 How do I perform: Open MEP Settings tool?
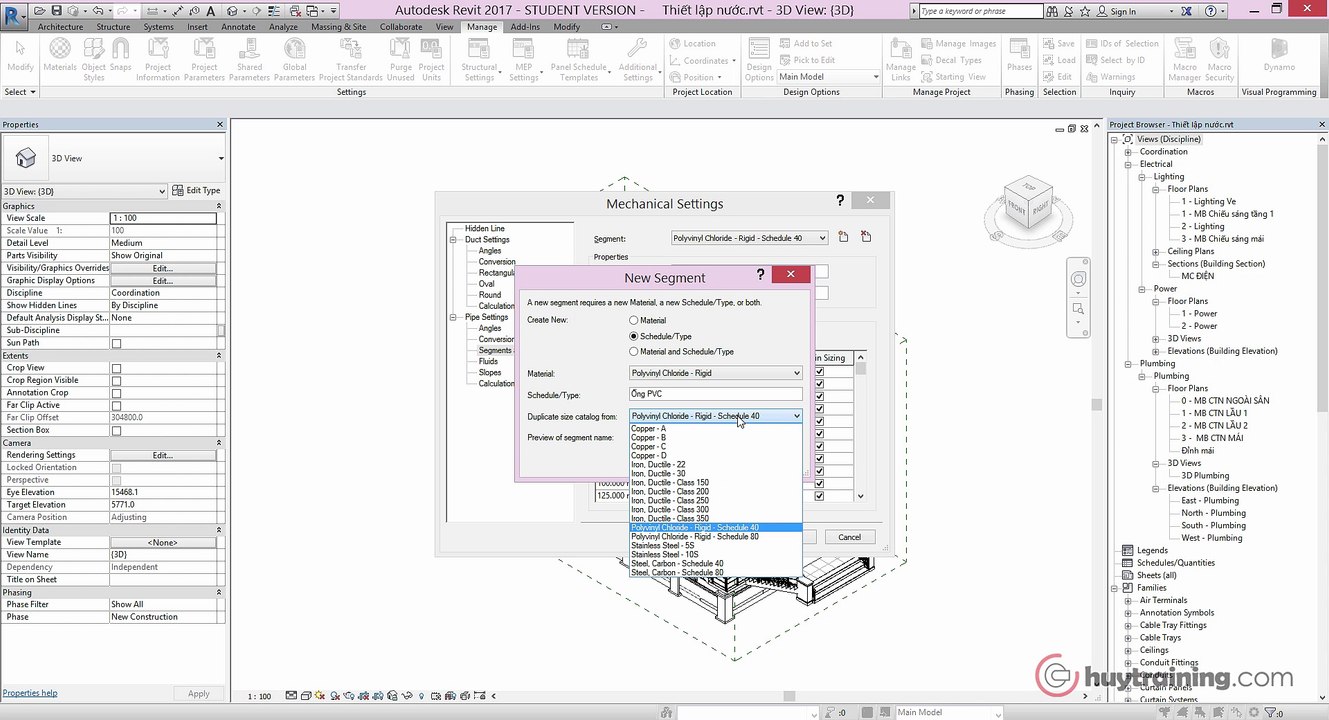tap(523, 60)
